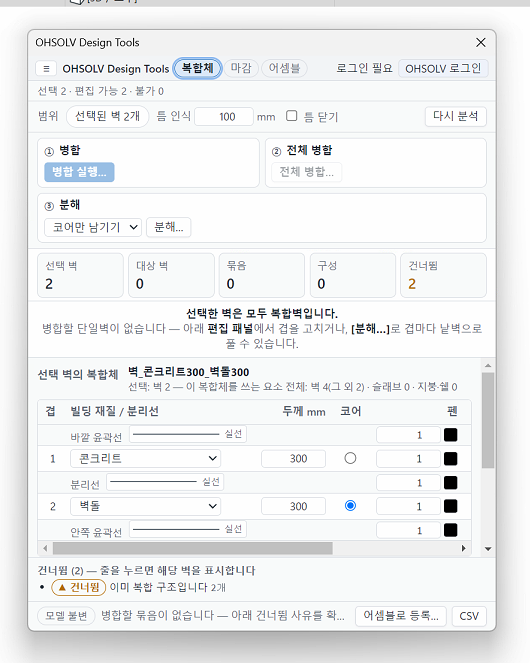Click the 로그인 필요 status text

tap(364, 68)
